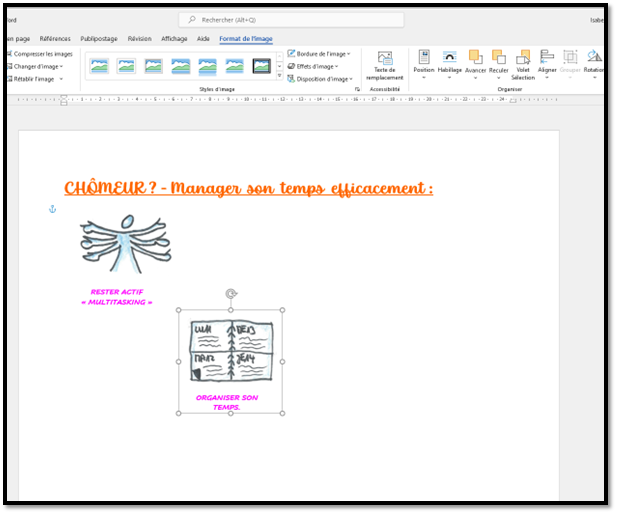Open the Aide tab
Image resolution: width=617 pixels, height=514 pixels.
pos(203,39)
